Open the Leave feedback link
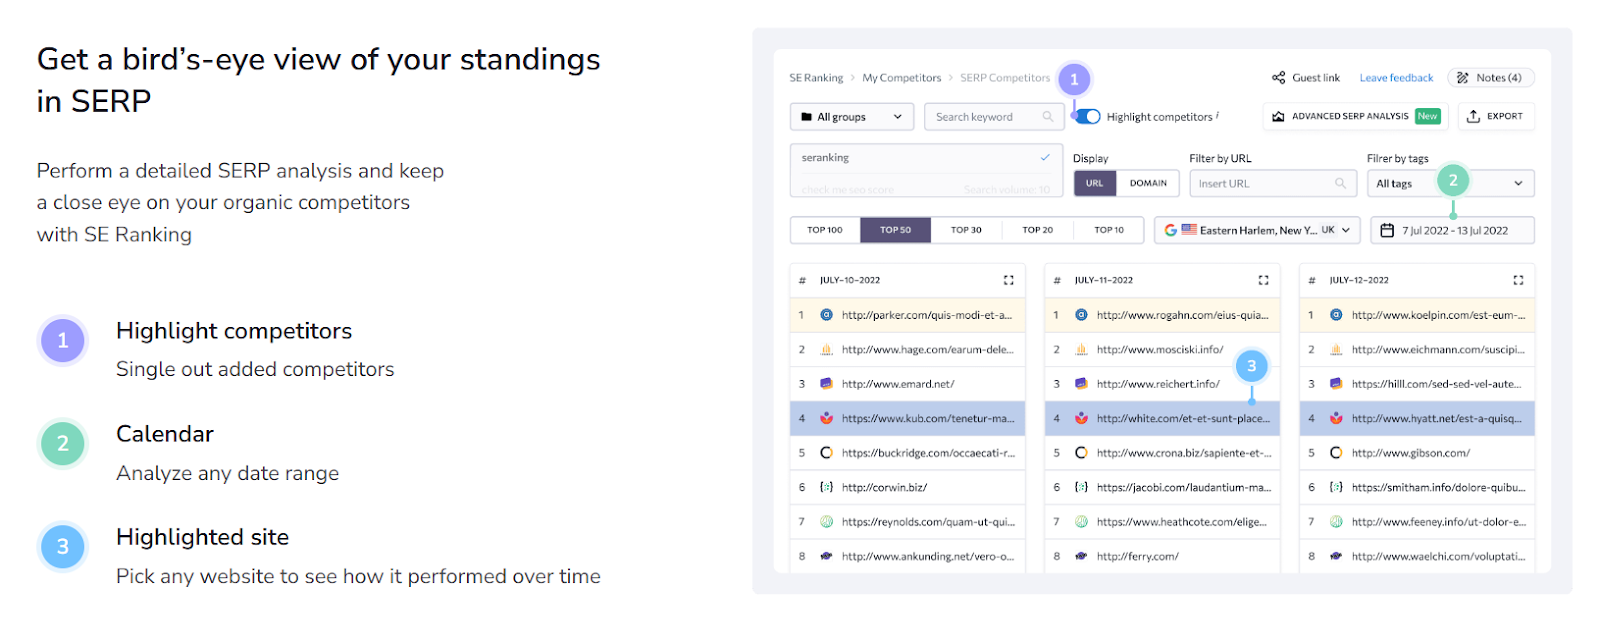The width and height of the screenshot is (1600, 644). [1396, 78]
